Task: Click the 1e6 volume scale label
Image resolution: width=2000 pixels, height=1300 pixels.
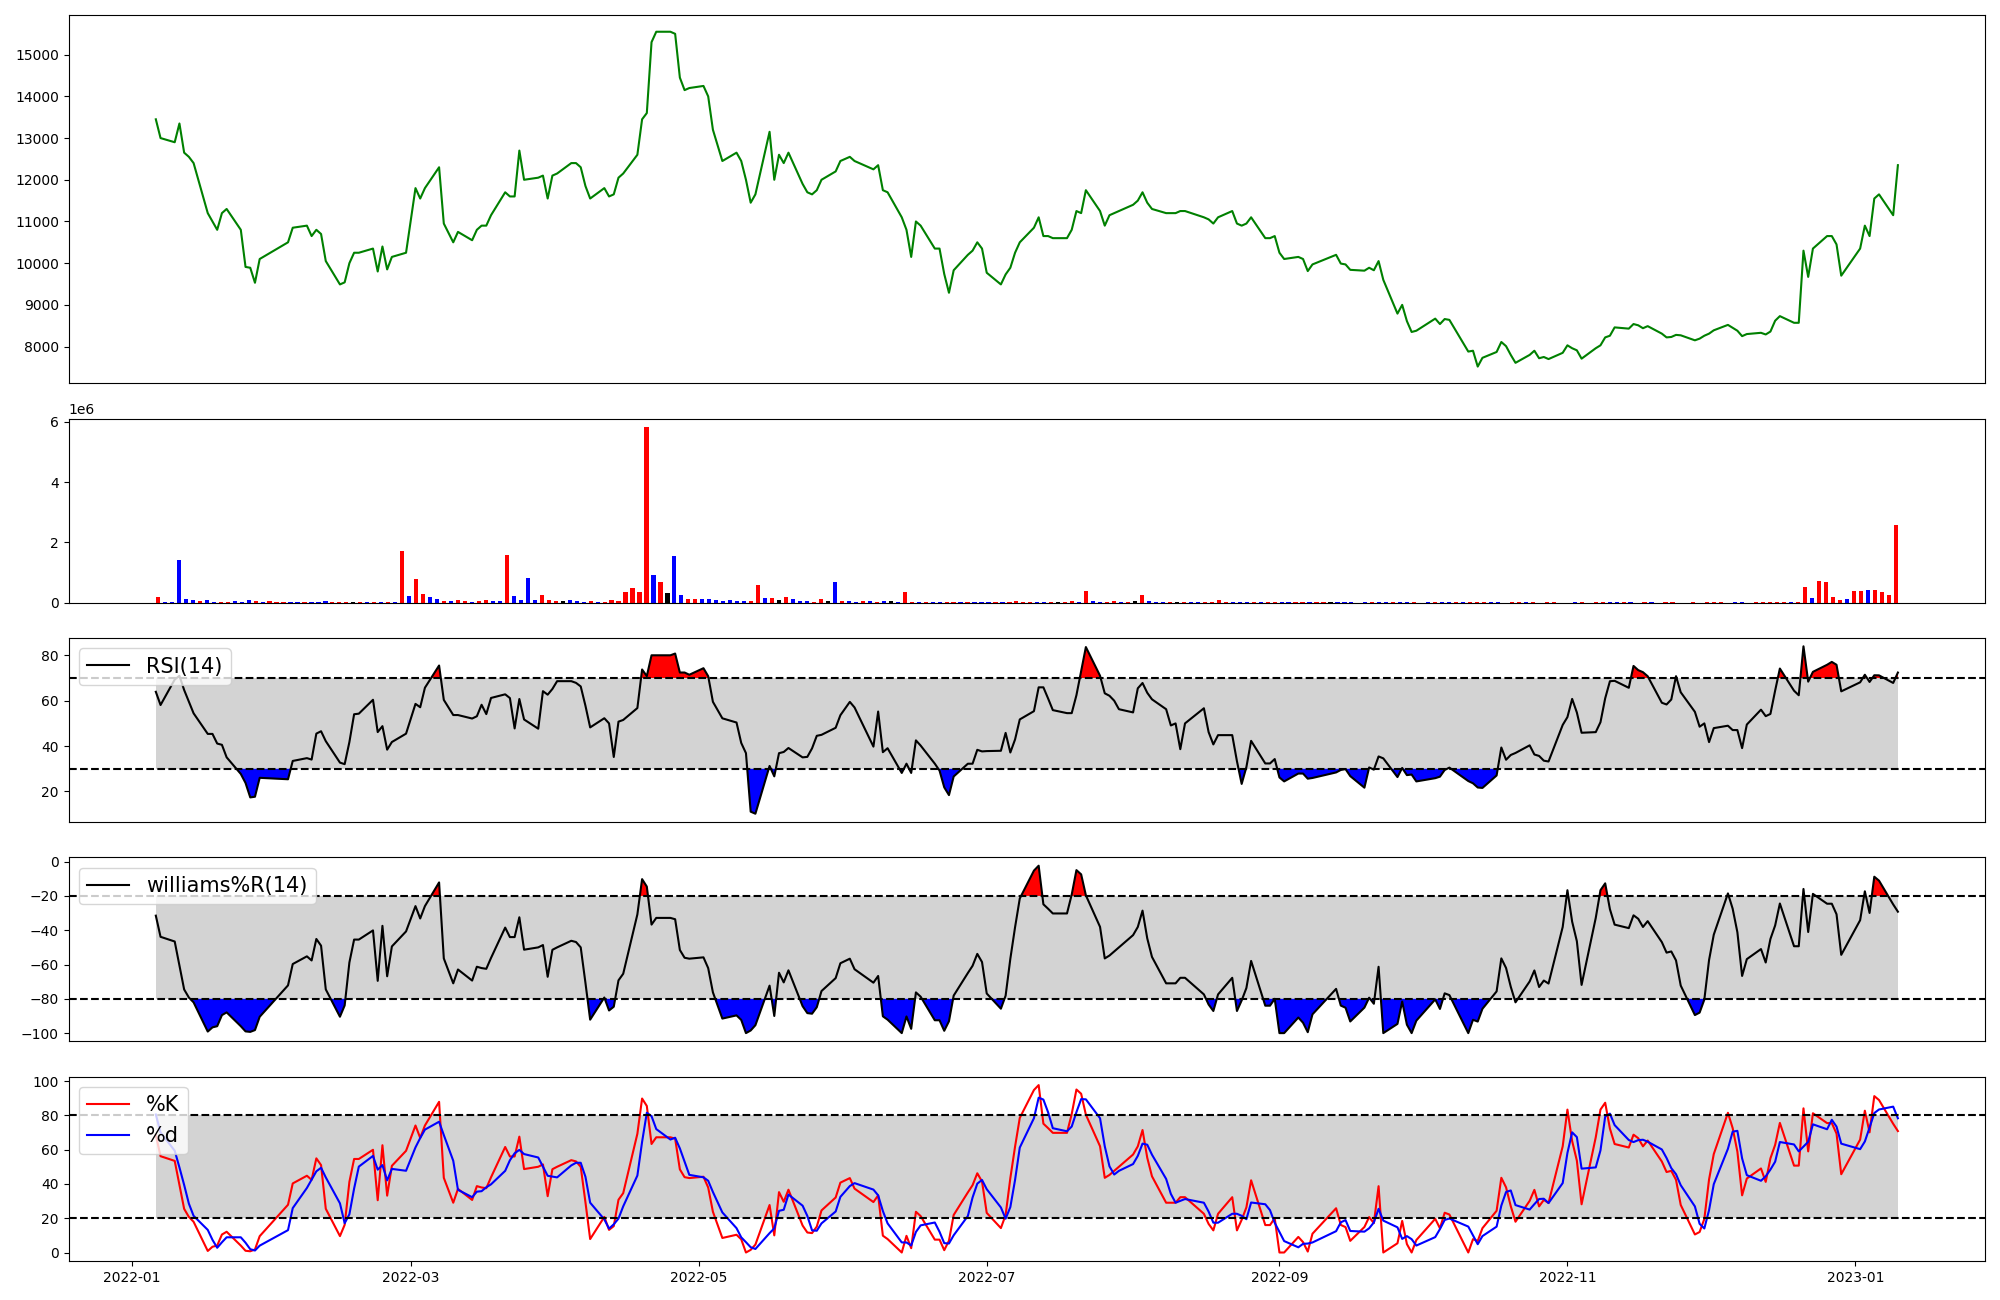Action: pyautogui.click(x=81, y=410)
